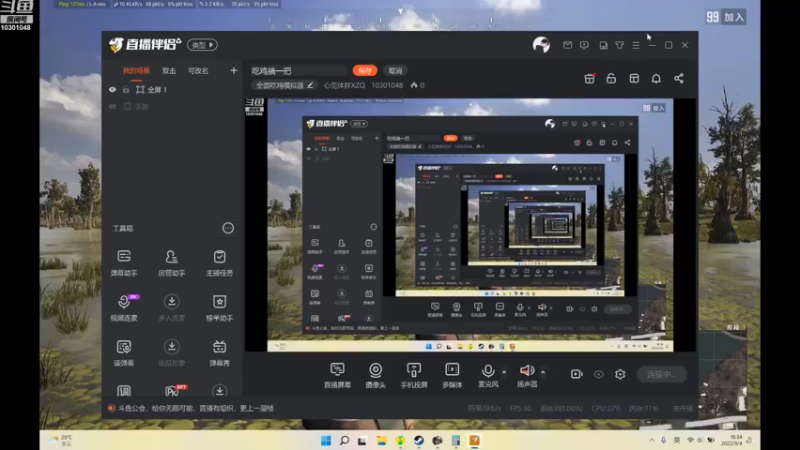Open Windows Start button on taskbar

click(x=326, y=440)
